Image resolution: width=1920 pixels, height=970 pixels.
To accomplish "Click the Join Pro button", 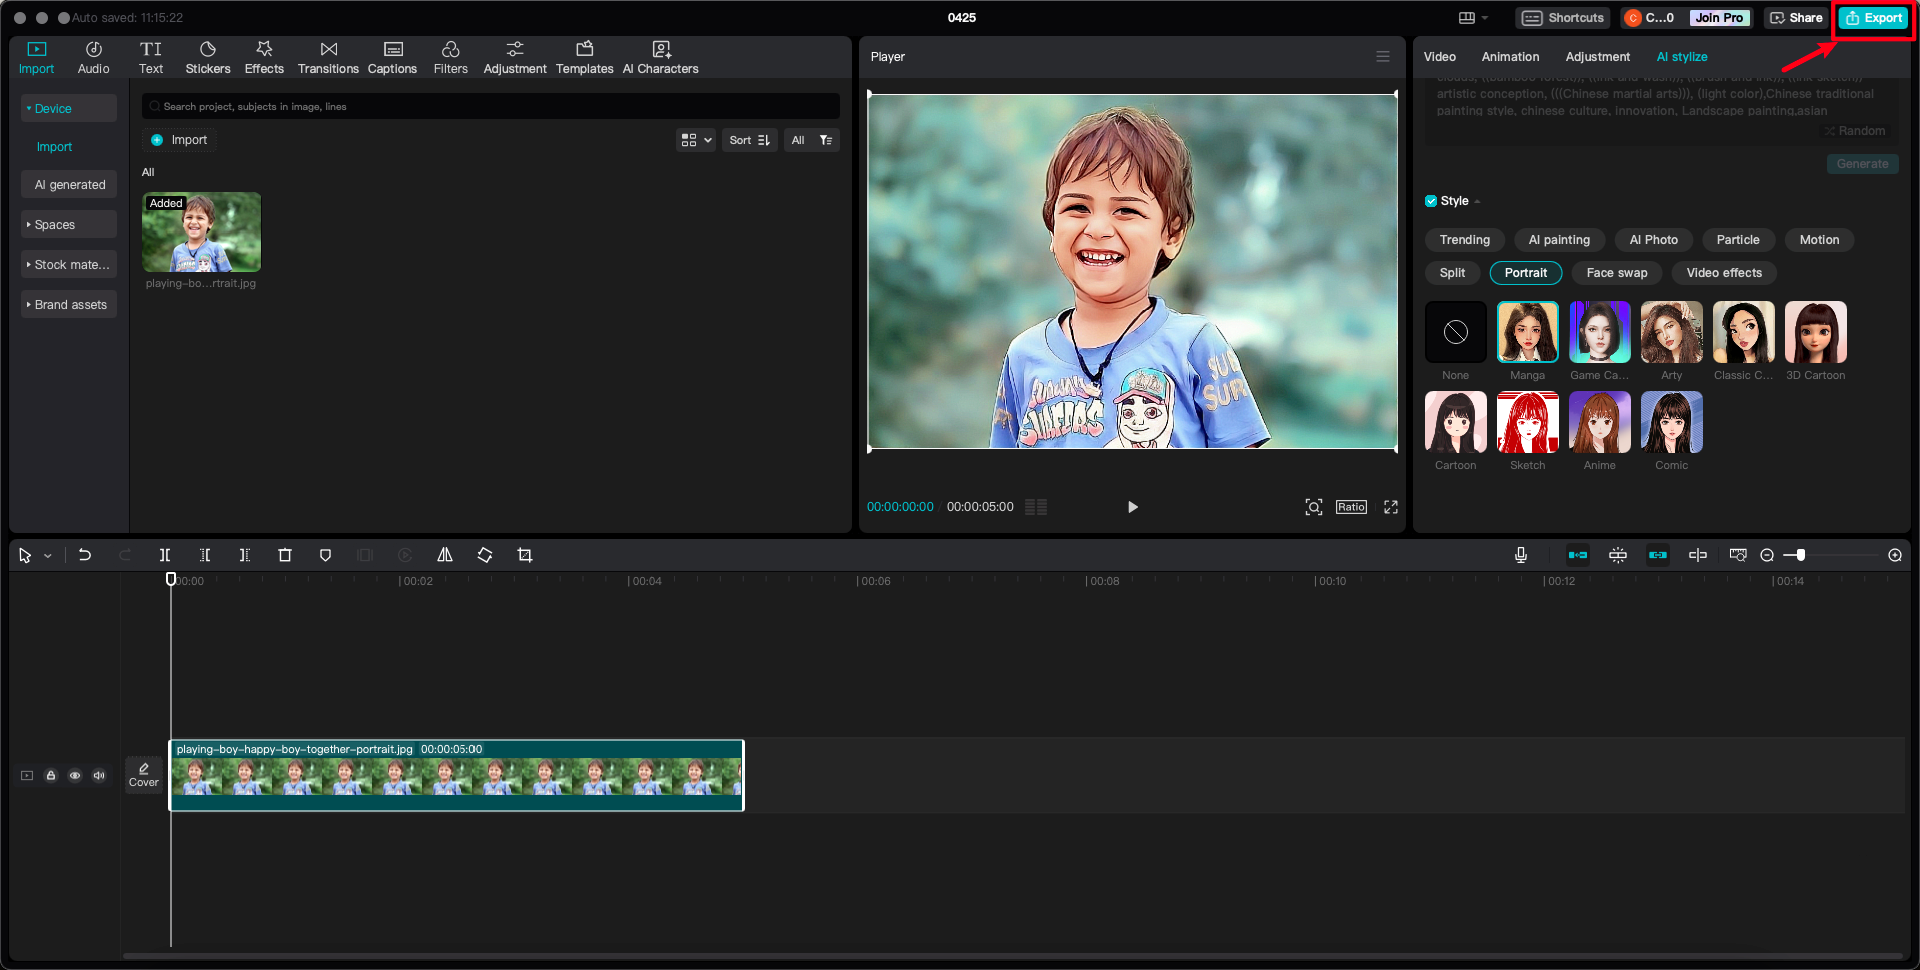I will tap(1718, 17).
